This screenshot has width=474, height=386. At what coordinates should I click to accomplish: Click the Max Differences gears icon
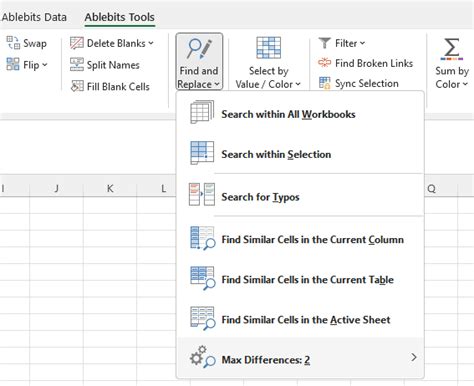pyautogui.click(x=202, y=357)
